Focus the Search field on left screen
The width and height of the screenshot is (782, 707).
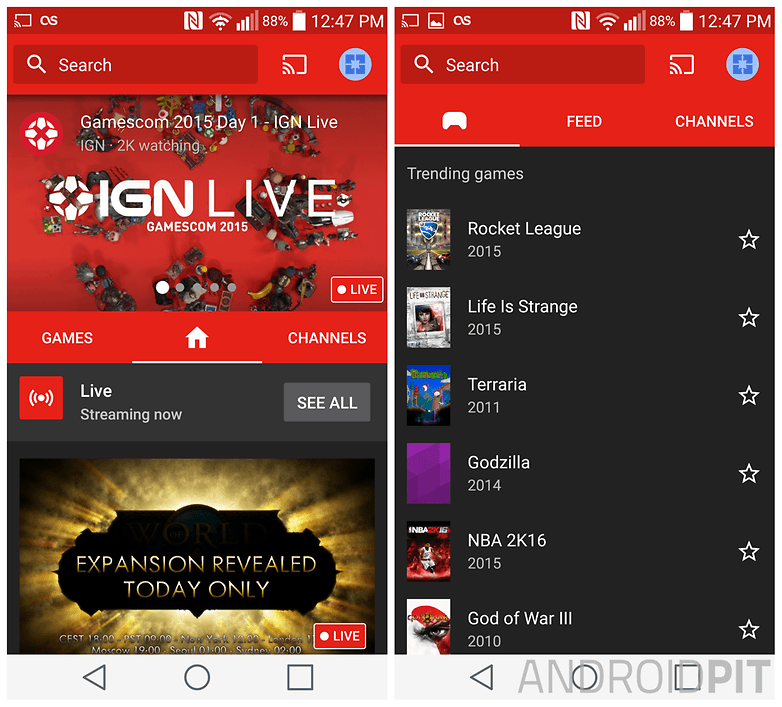point(135,64)
